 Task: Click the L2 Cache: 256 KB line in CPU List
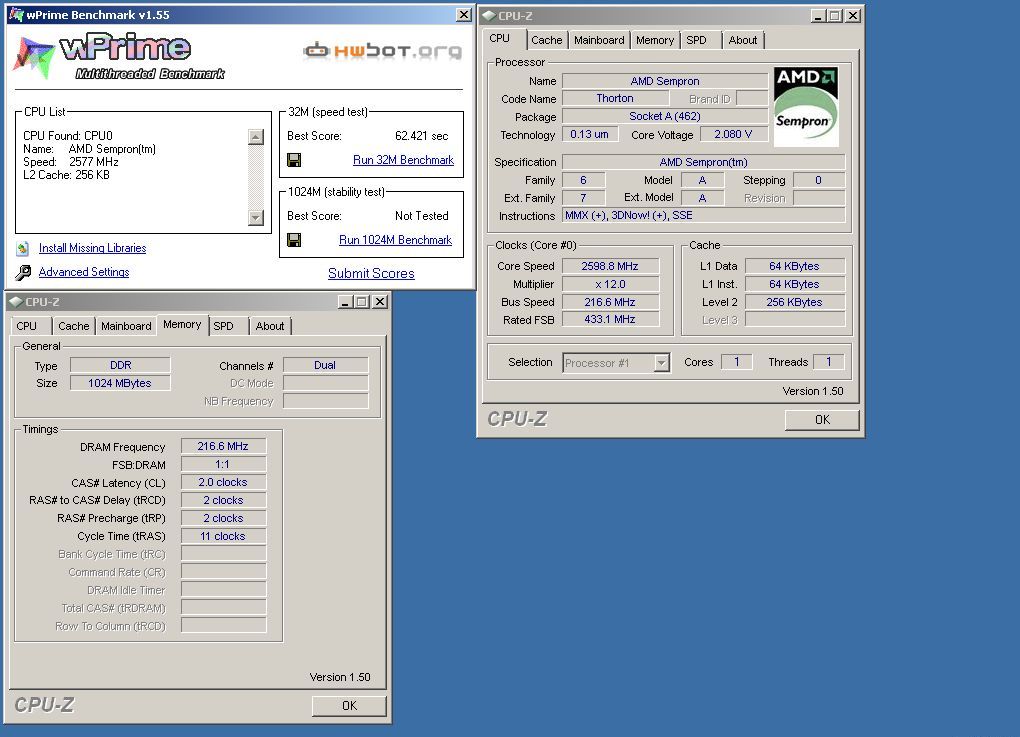pyautogui.click(x=66, y=175)
